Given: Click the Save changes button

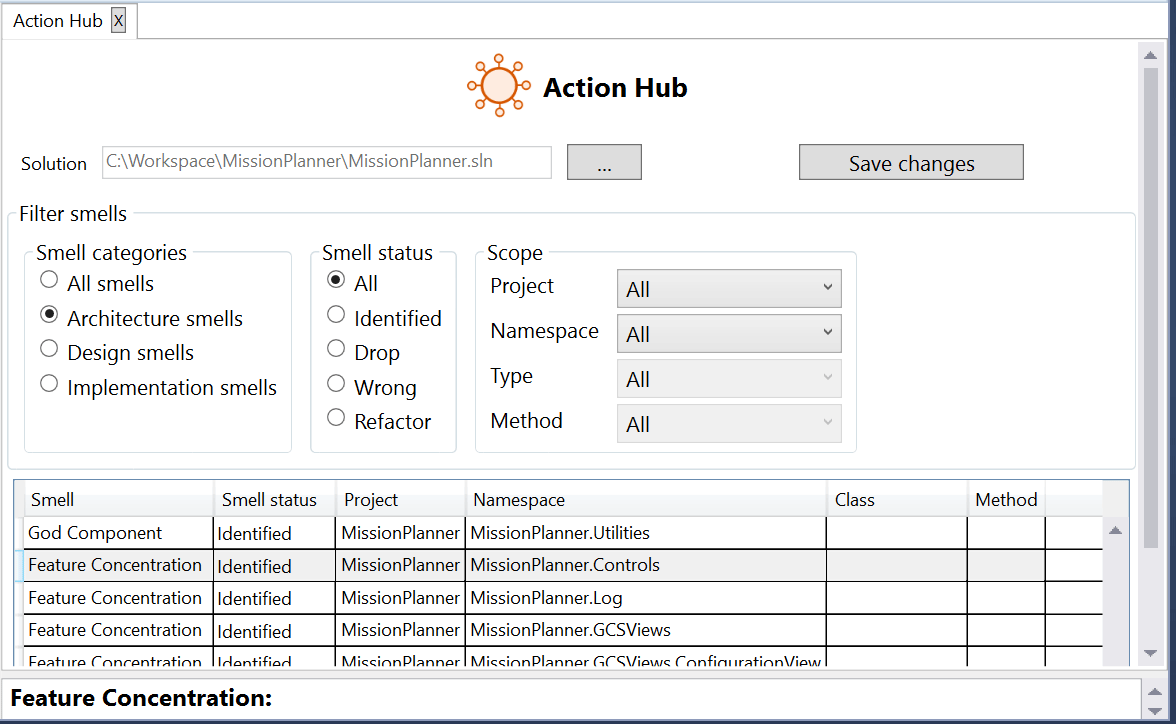Looking at the screenshot, I should (911, 163).
